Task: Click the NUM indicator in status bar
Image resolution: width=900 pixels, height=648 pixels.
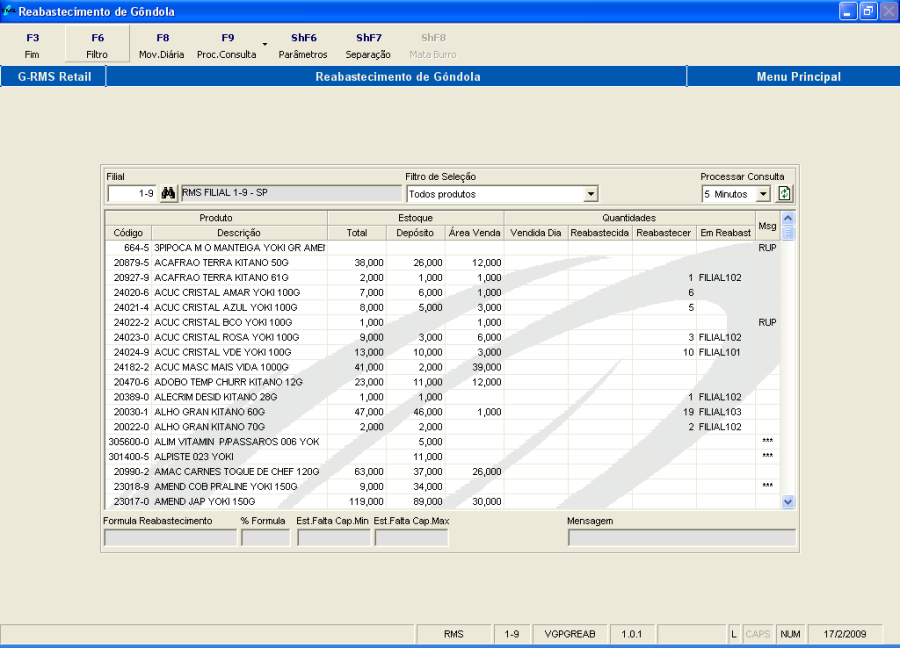Action: click(x=790, y=634)
